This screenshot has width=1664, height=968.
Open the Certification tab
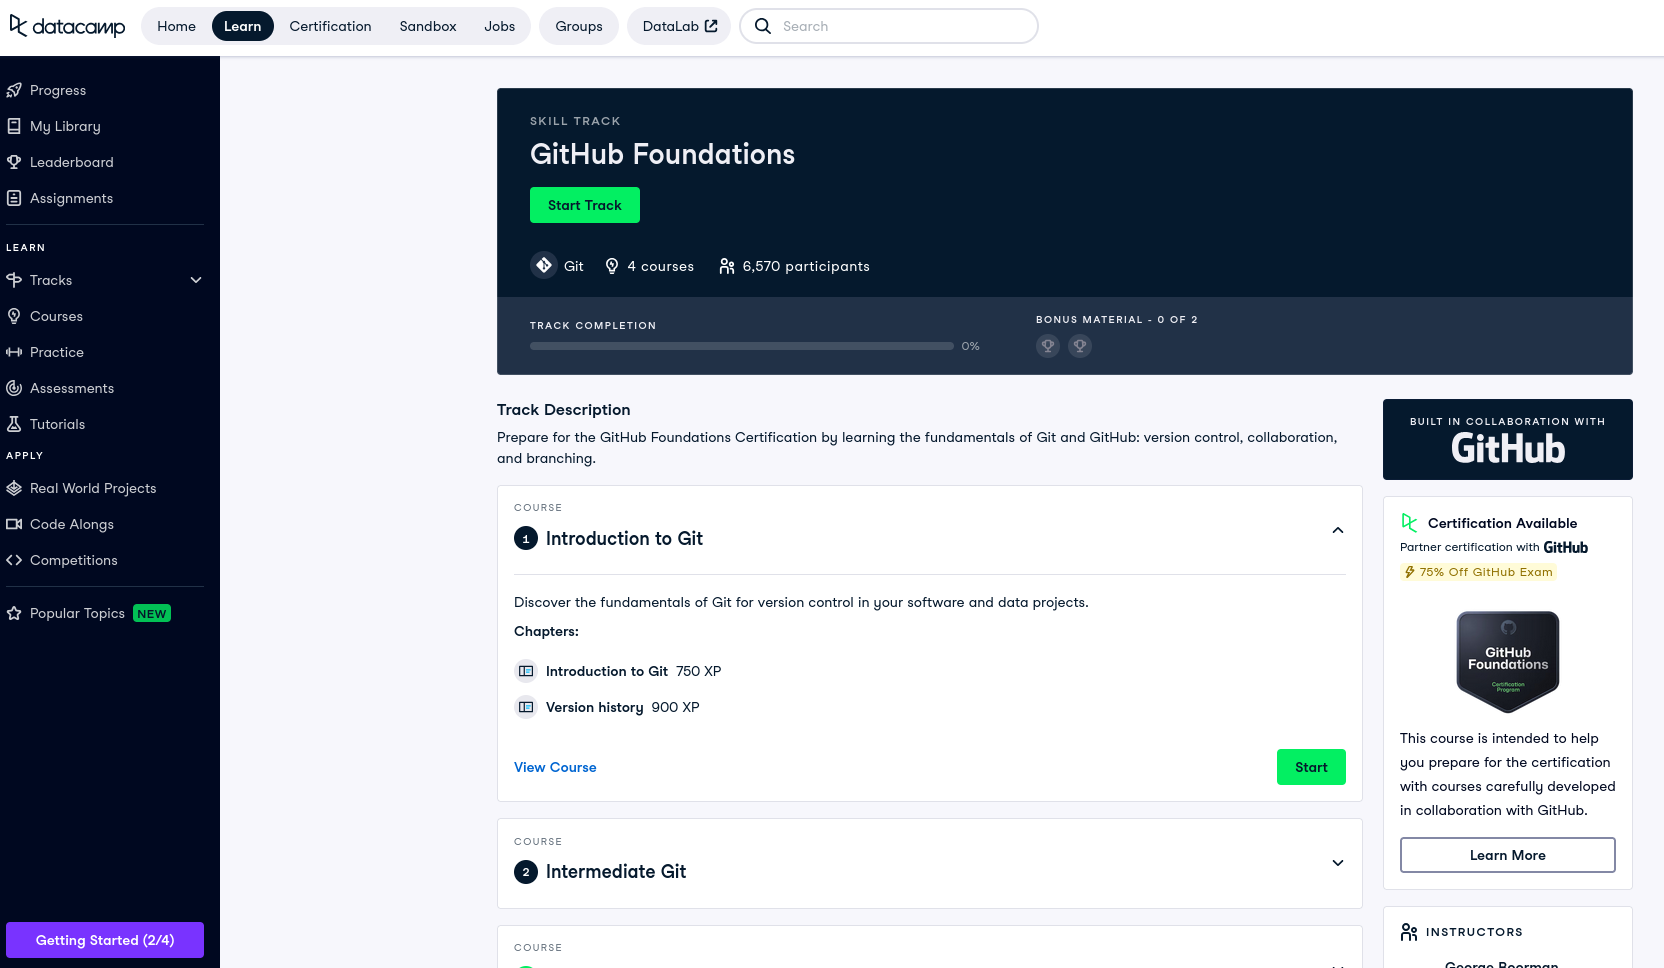(x=330, y=26)
